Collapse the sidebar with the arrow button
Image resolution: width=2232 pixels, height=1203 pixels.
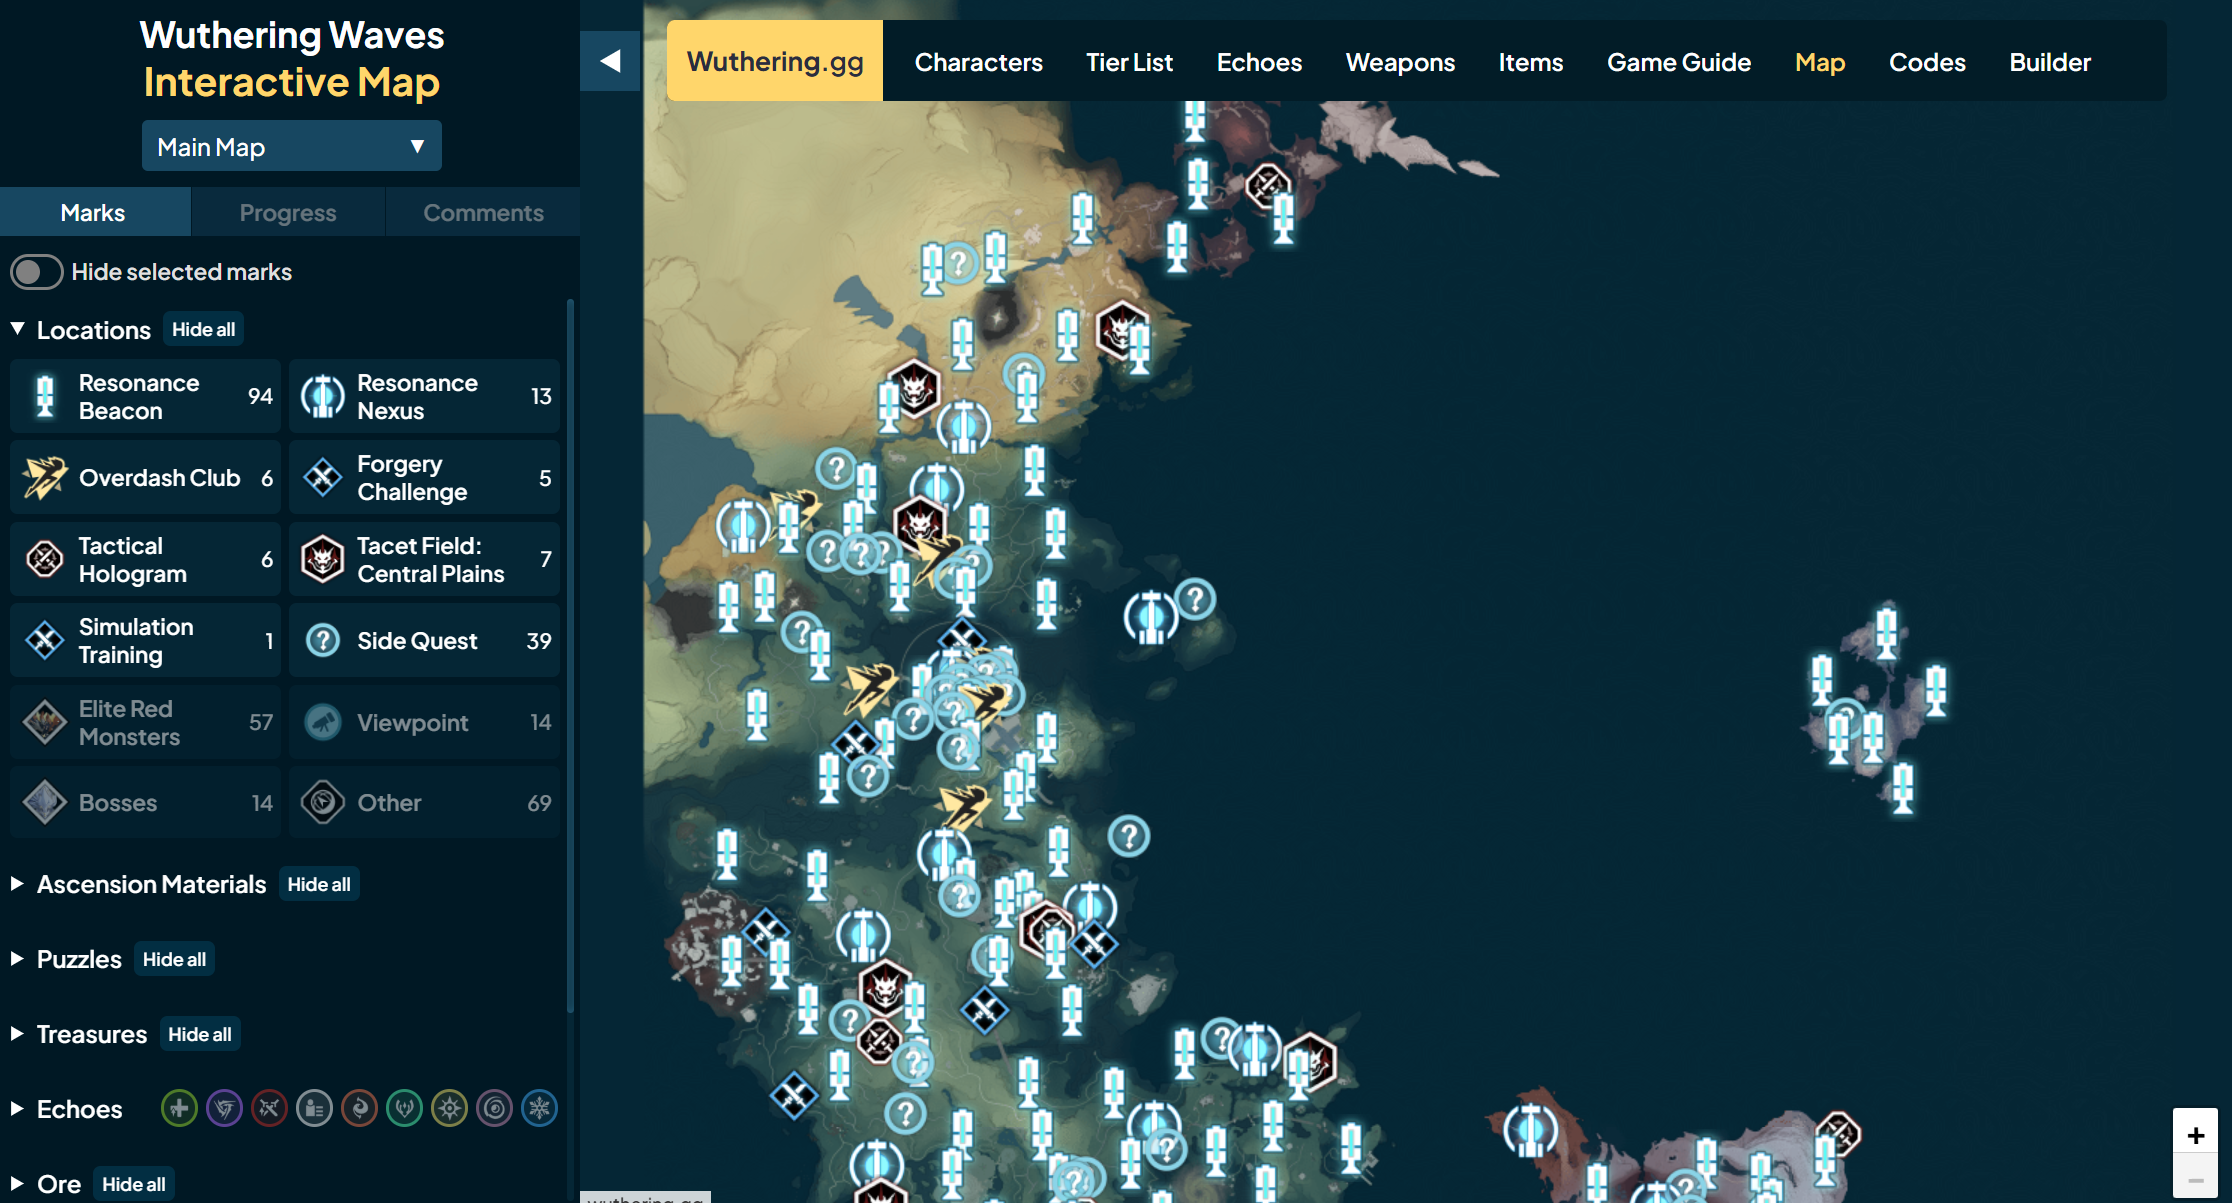(610, 61)
